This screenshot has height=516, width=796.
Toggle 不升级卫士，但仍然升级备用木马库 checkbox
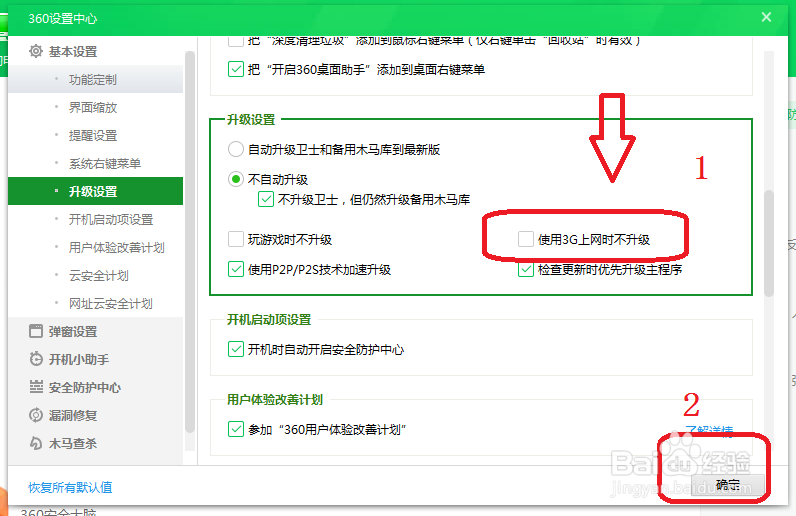tap(266, 199)
